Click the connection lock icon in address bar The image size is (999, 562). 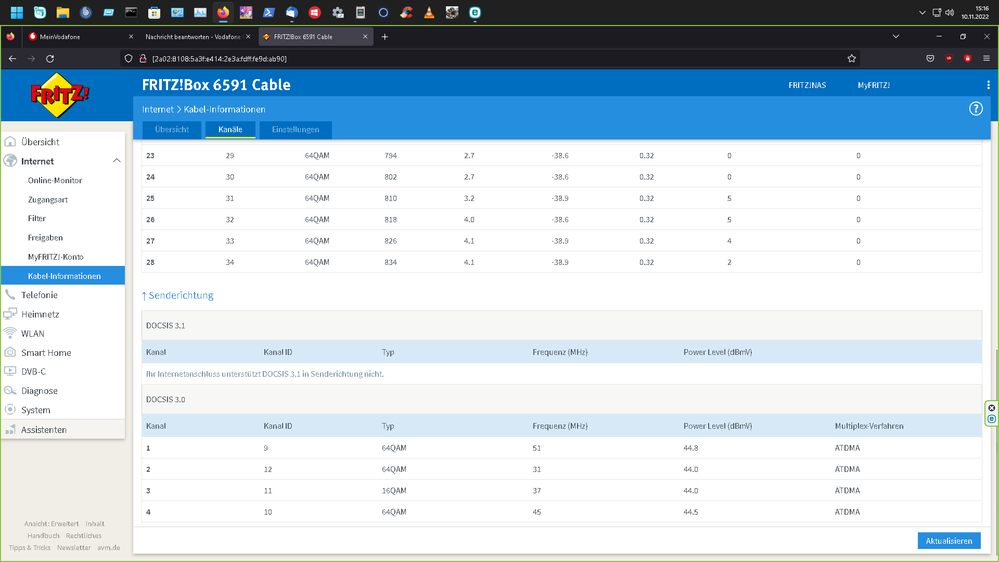[143, 59]
